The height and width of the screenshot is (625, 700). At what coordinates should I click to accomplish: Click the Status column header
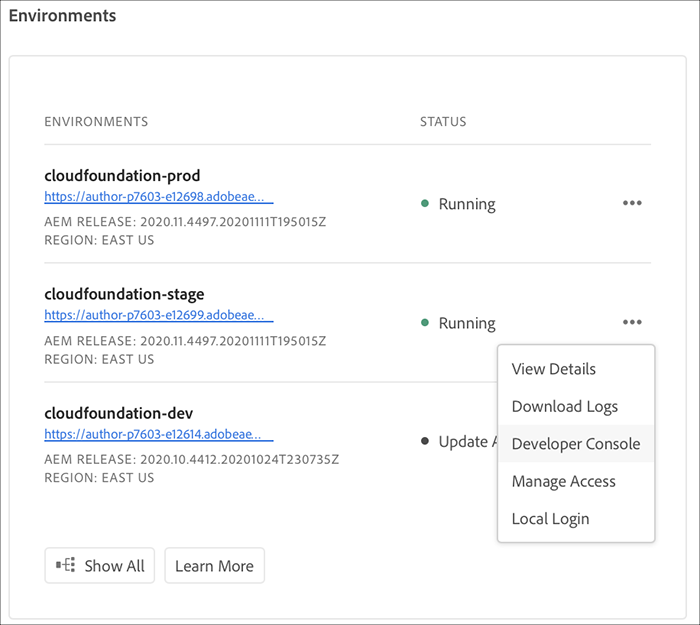(443, 122)
